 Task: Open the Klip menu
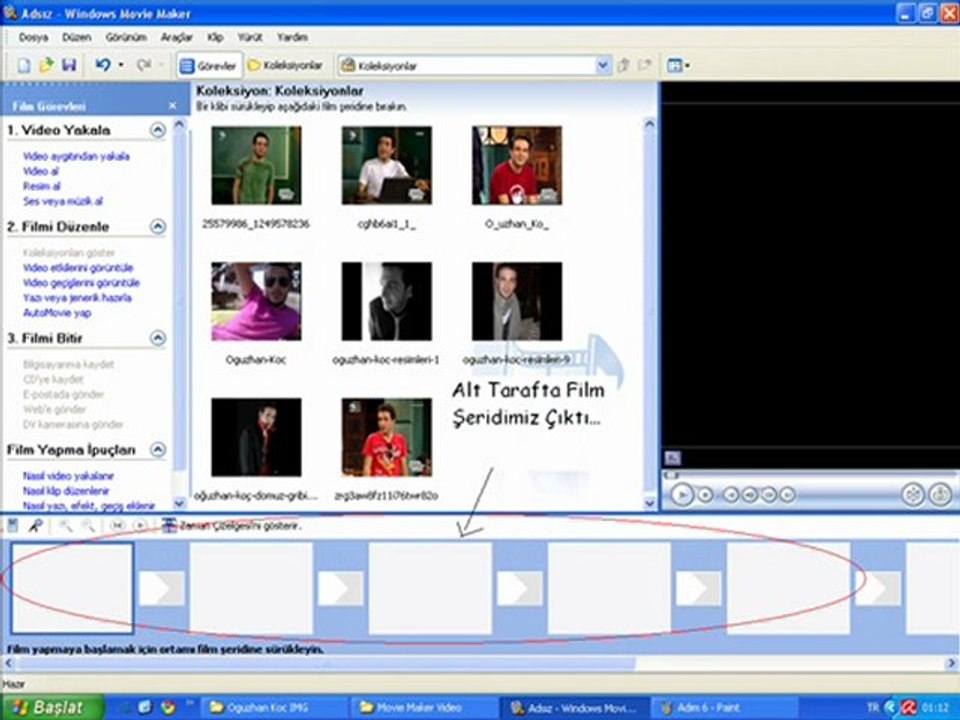[x=215, y=37]
